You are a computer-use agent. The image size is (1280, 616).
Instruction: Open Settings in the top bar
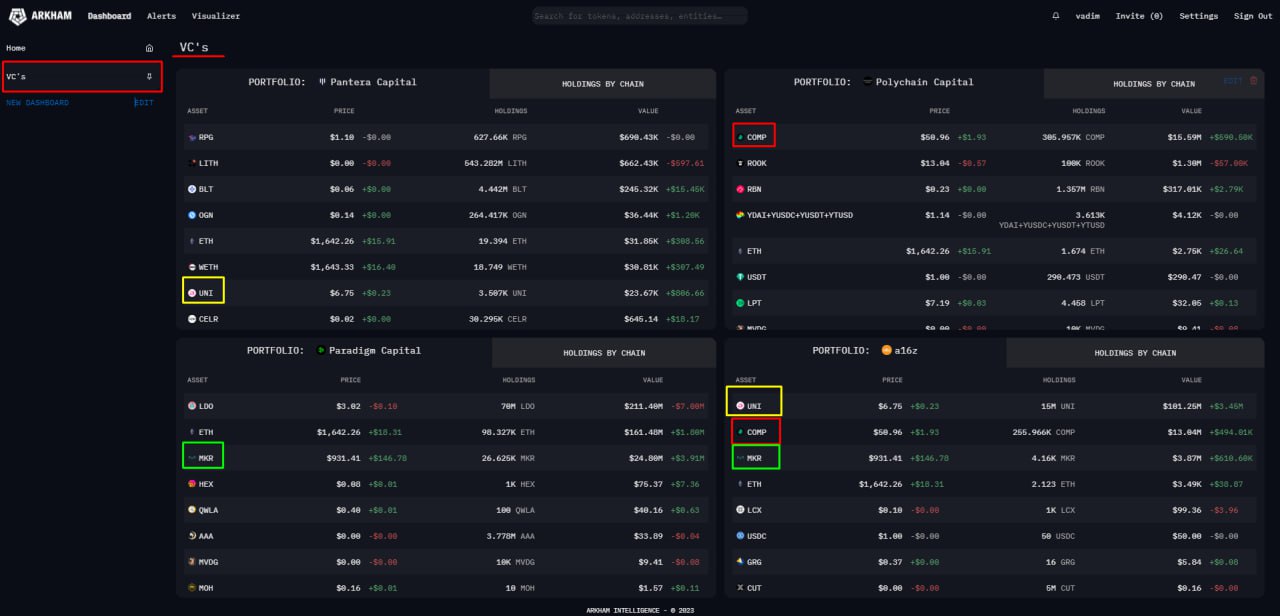click(x=1198, y=16)
